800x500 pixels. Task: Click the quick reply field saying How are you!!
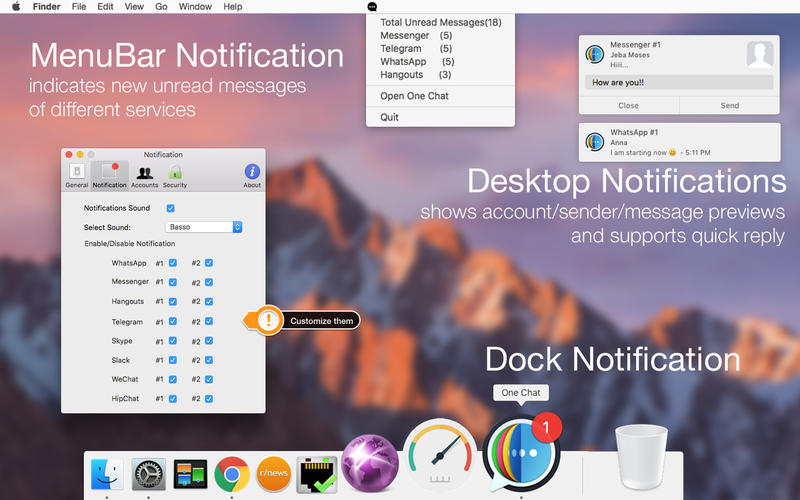(679, 82)
